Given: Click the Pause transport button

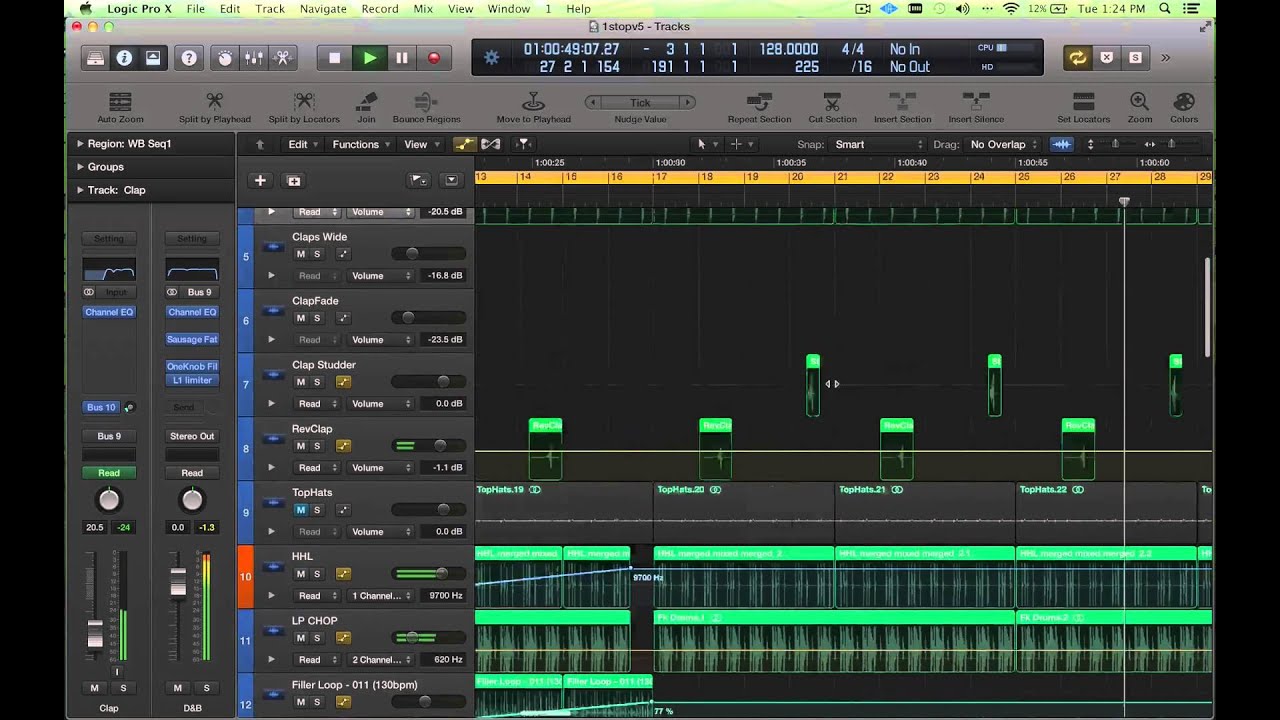Looking at the screenshot, I should (x=401, y=58).
